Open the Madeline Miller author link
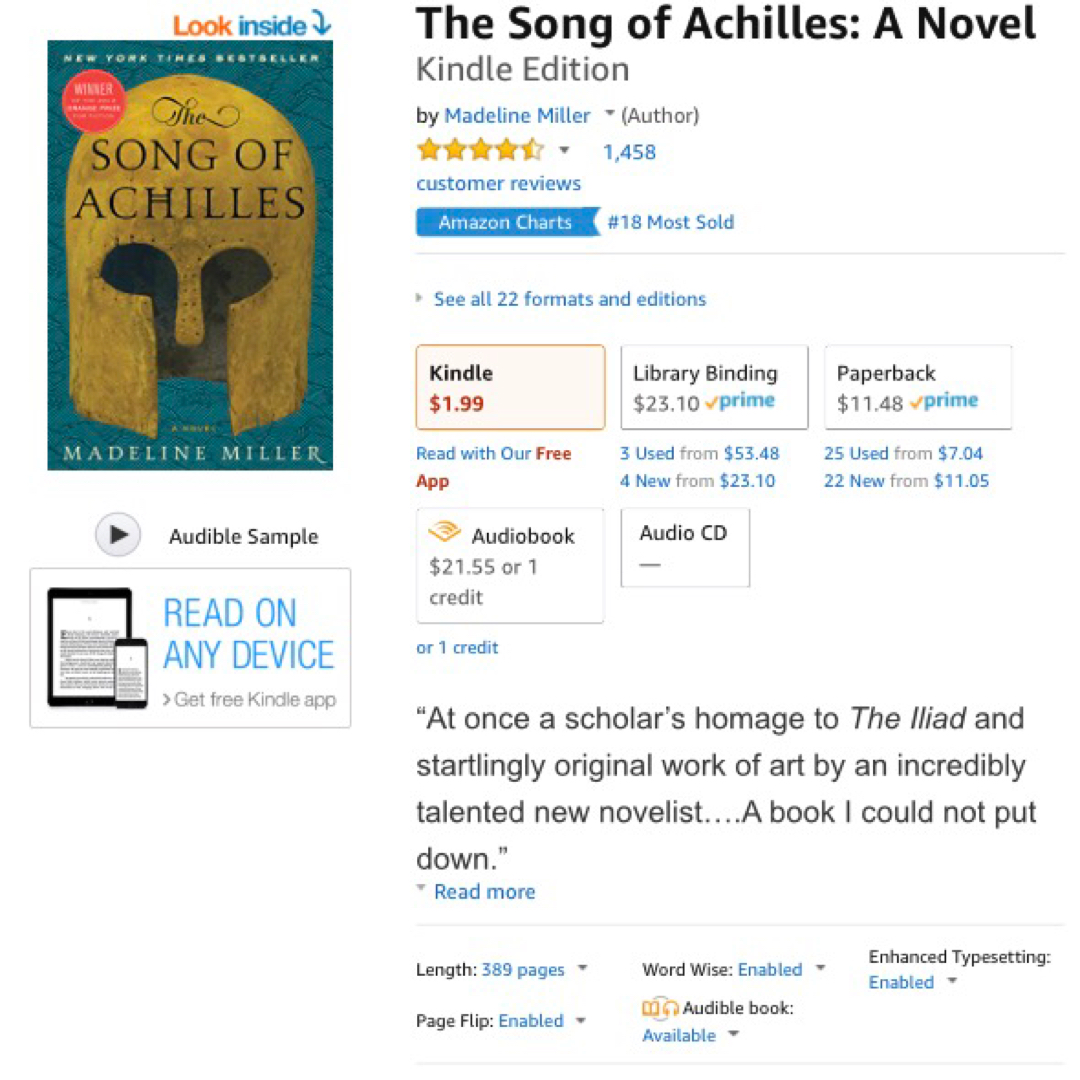 coord(517,115)
